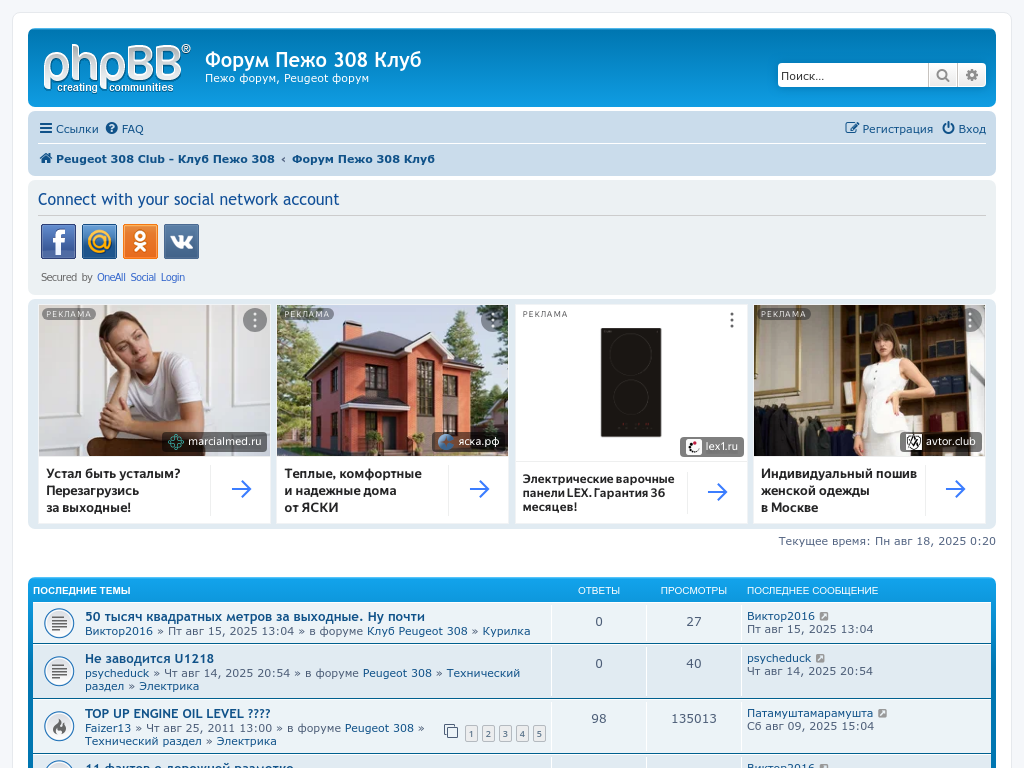The height and width of the screenshot is (768, 1024).
Task: Open the Ссылки quick links menu
Action: [x=69, y=129]
